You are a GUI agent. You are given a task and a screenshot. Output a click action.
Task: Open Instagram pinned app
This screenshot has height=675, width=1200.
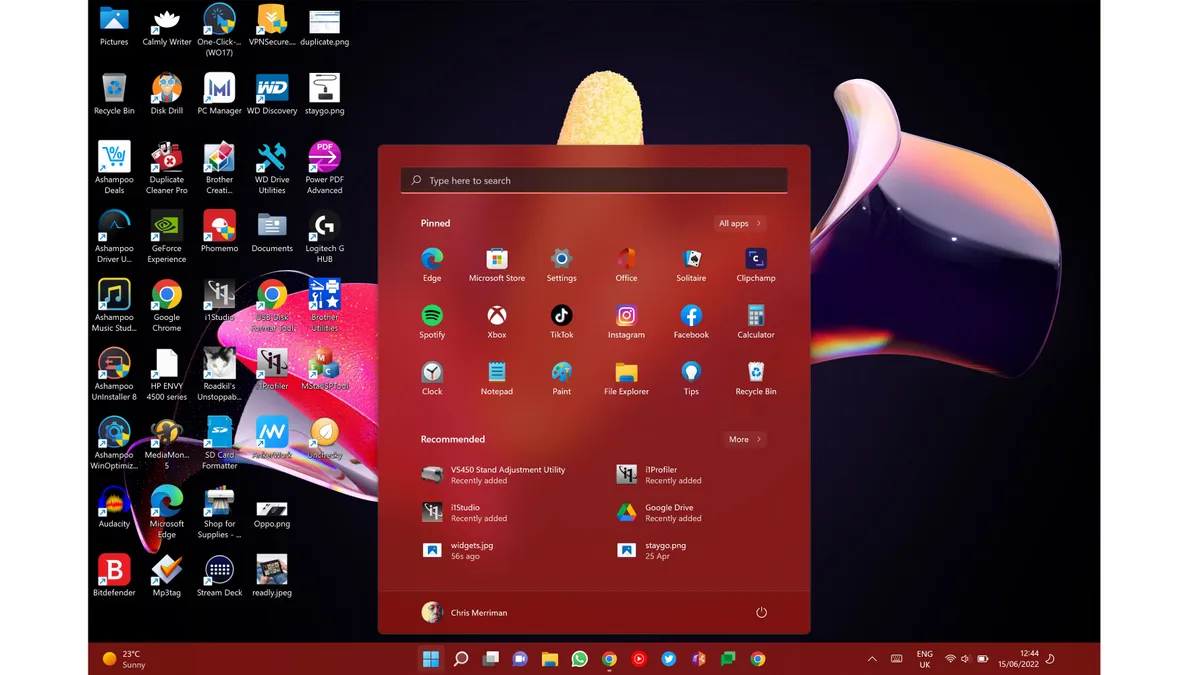(626, 322)
